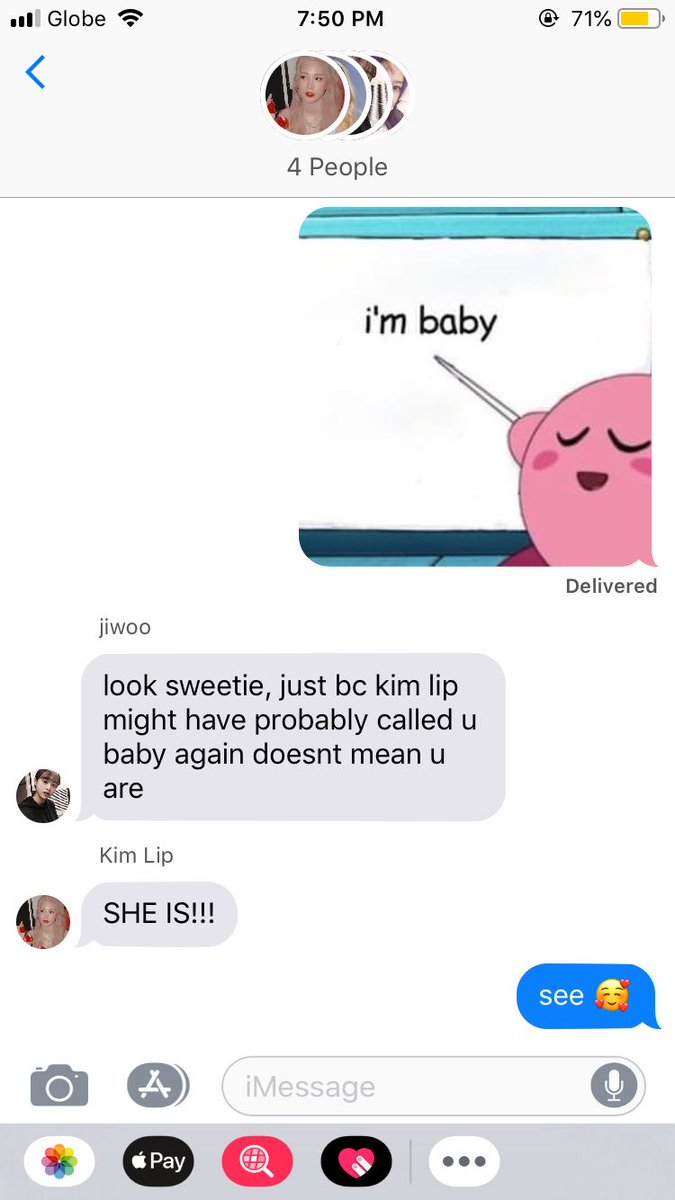Open the black heart Digital Touch app
This screenshot has height=1200, width=675.
coord(356,1161)
